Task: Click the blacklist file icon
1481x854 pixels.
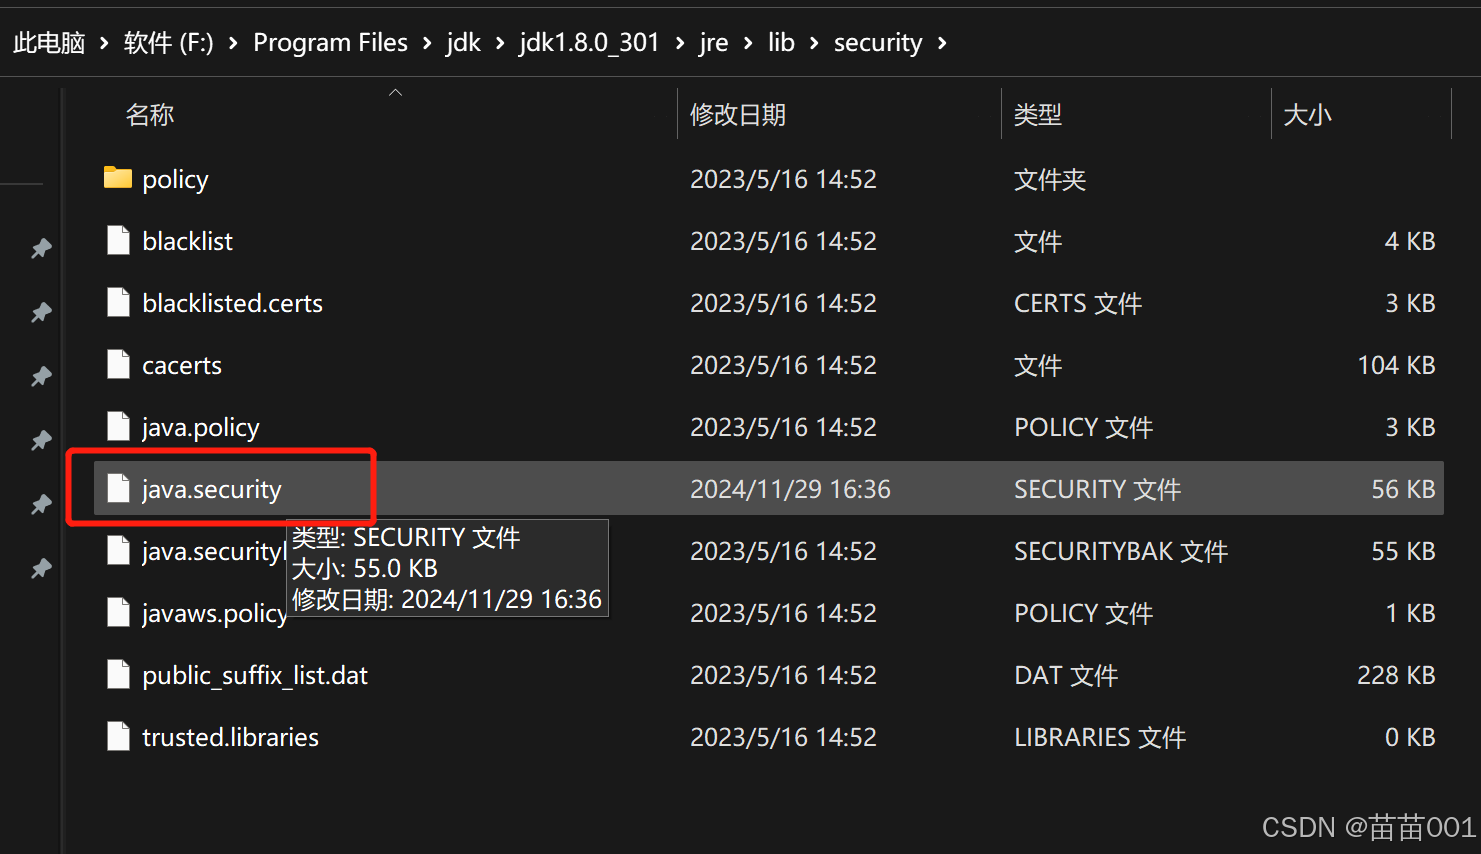Action: (117, 240)
